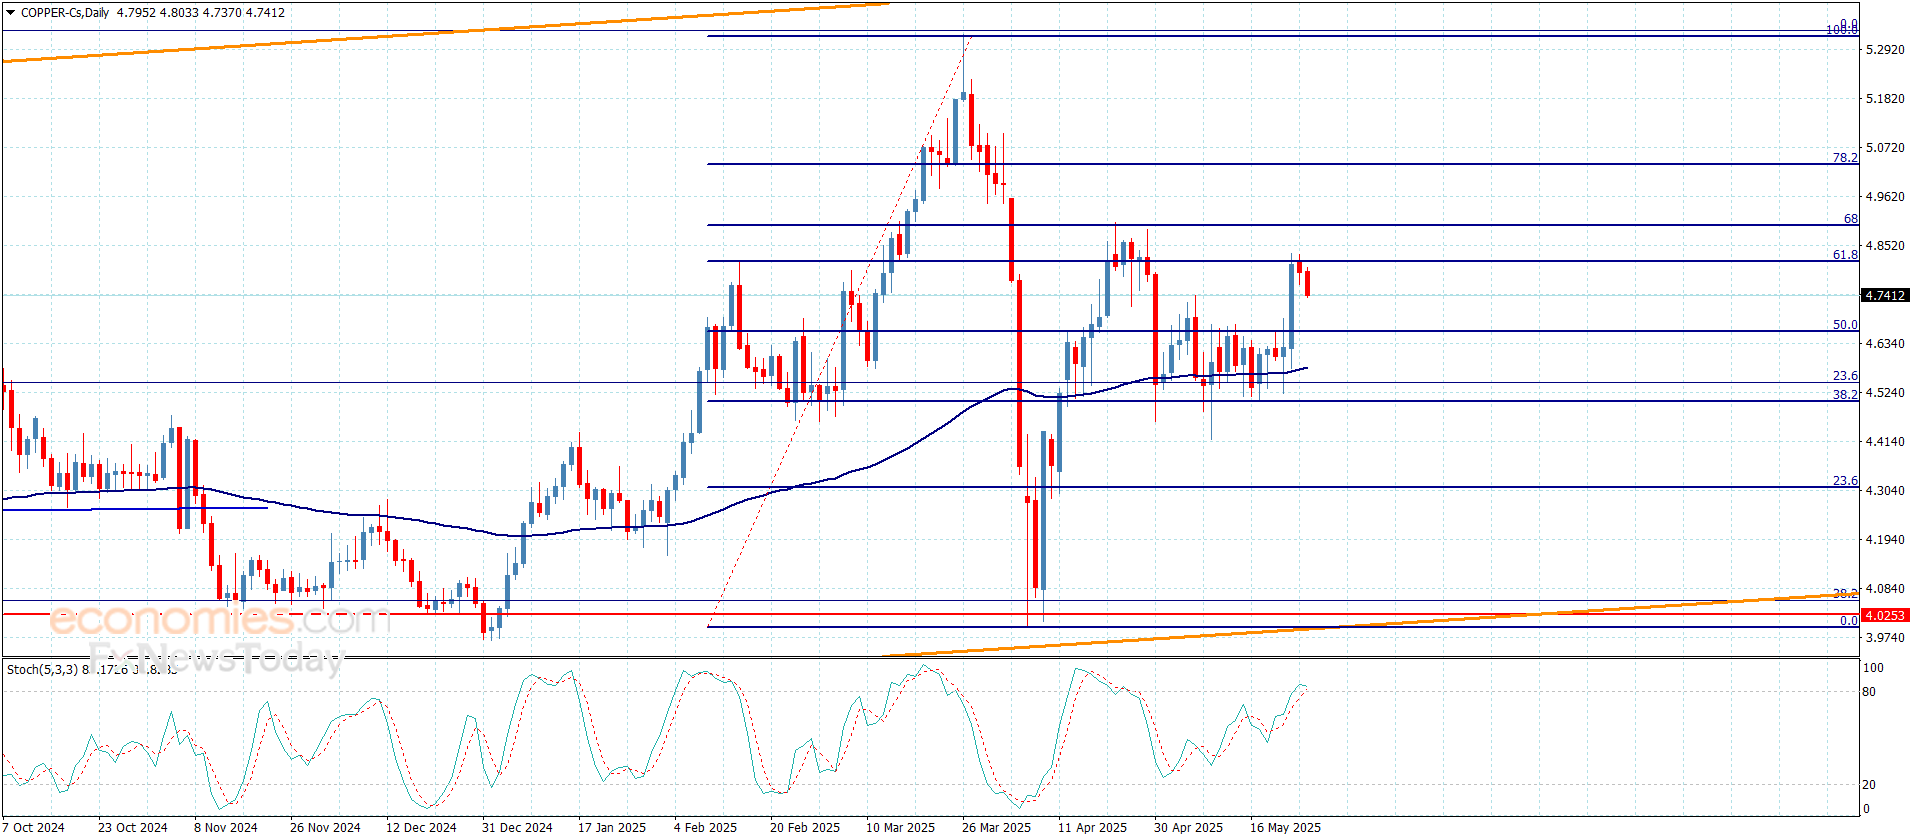The height and width of the screenshot is (840, 1916).
Task: Select the 78.2 Fibonacci retracement label
Action: (x=1844, y=158)
